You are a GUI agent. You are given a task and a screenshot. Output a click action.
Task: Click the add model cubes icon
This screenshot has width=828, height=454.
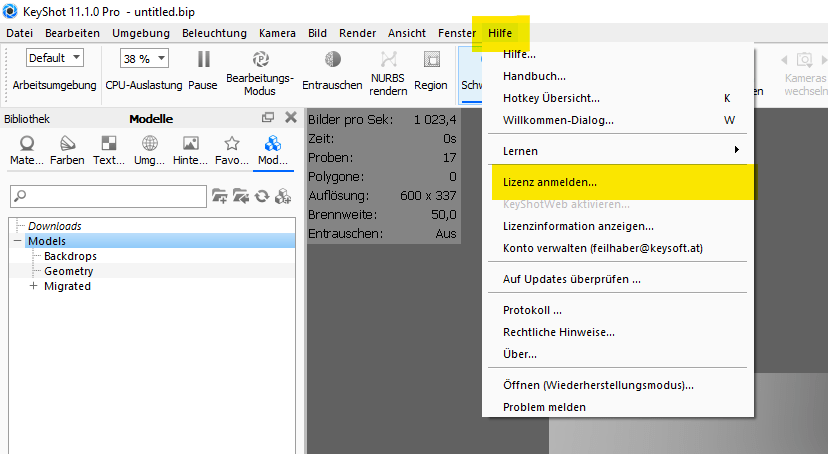click(283, 196)
